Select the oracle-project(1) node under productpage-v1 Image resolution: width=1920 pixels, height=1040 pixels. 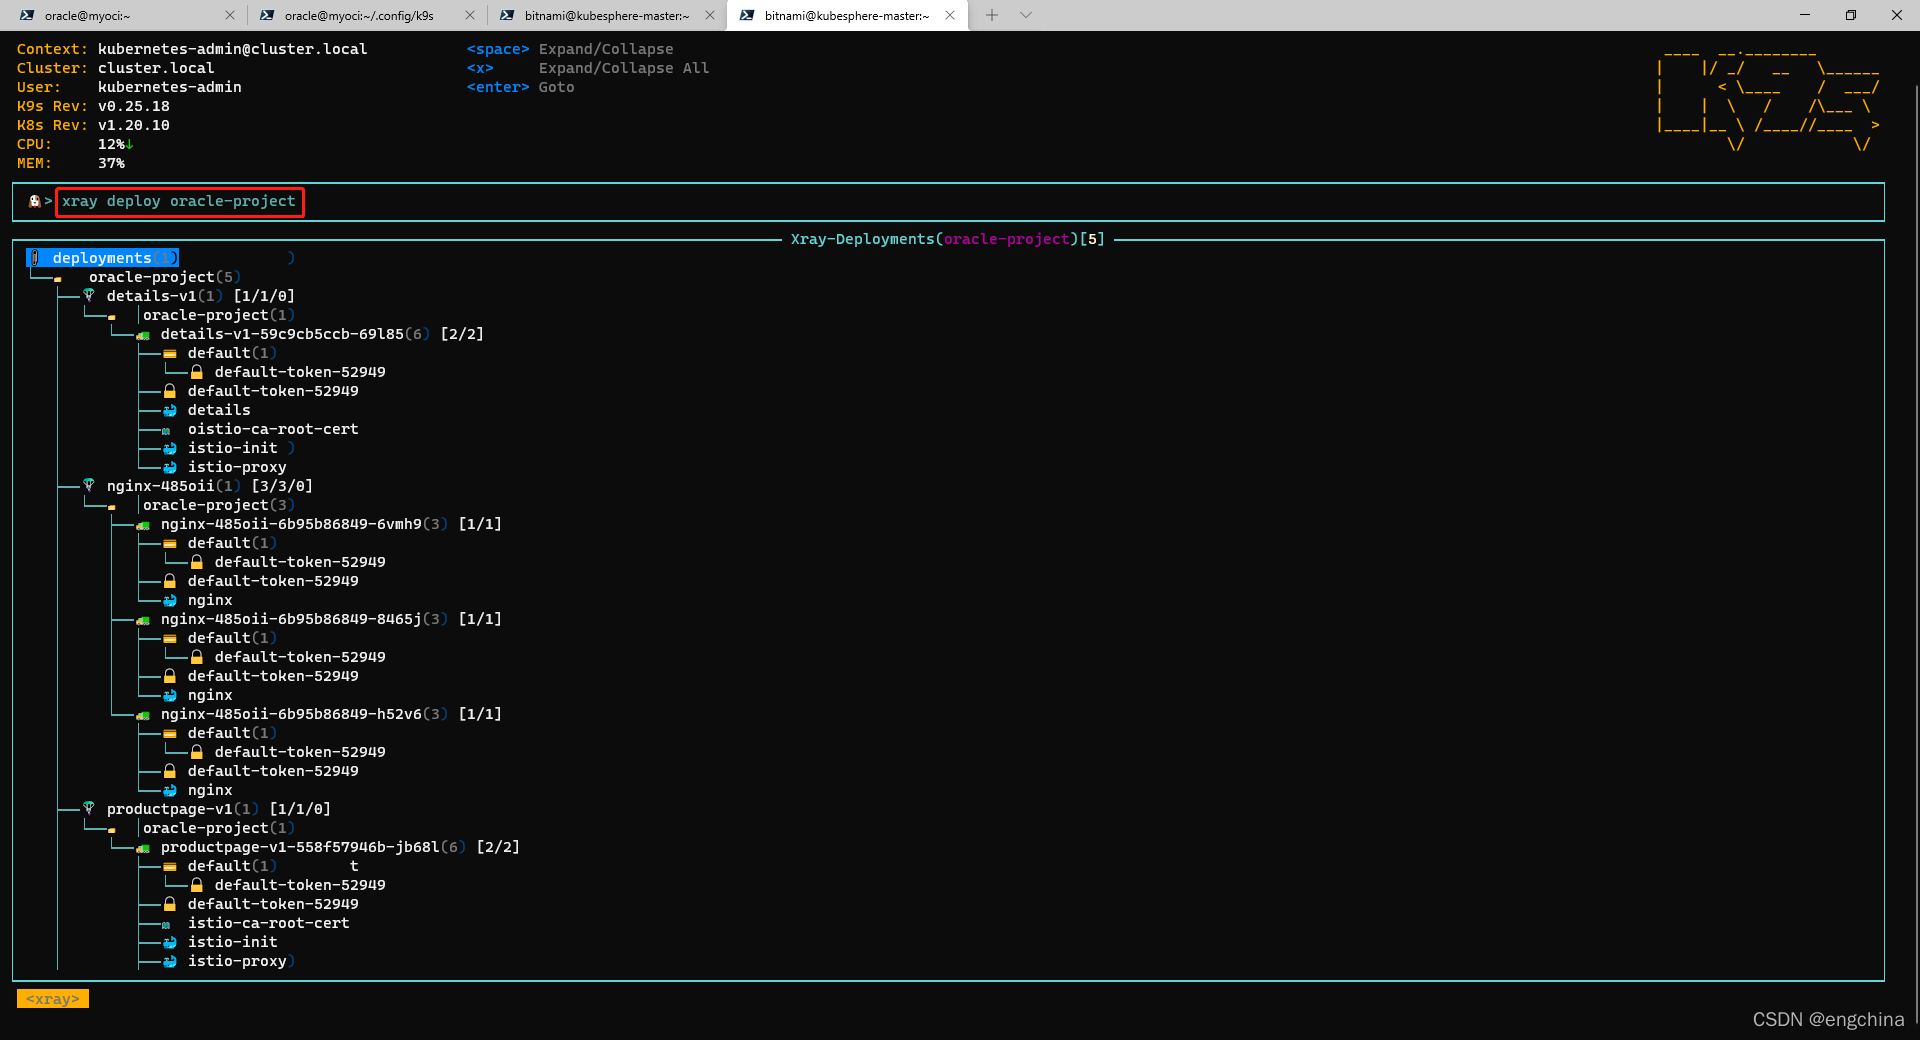click(218, 828)
